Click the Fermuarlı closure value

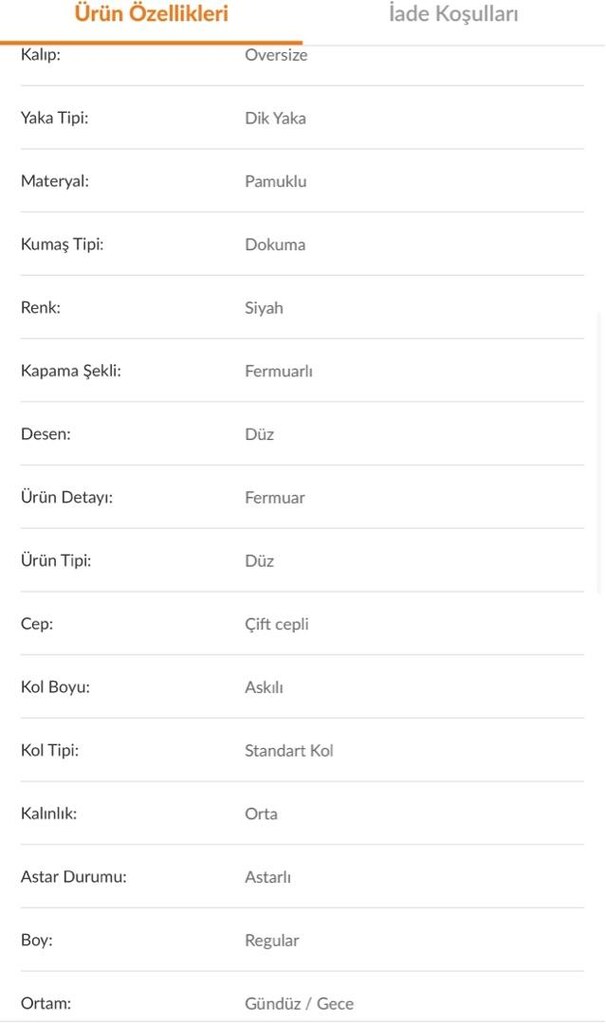279,372
